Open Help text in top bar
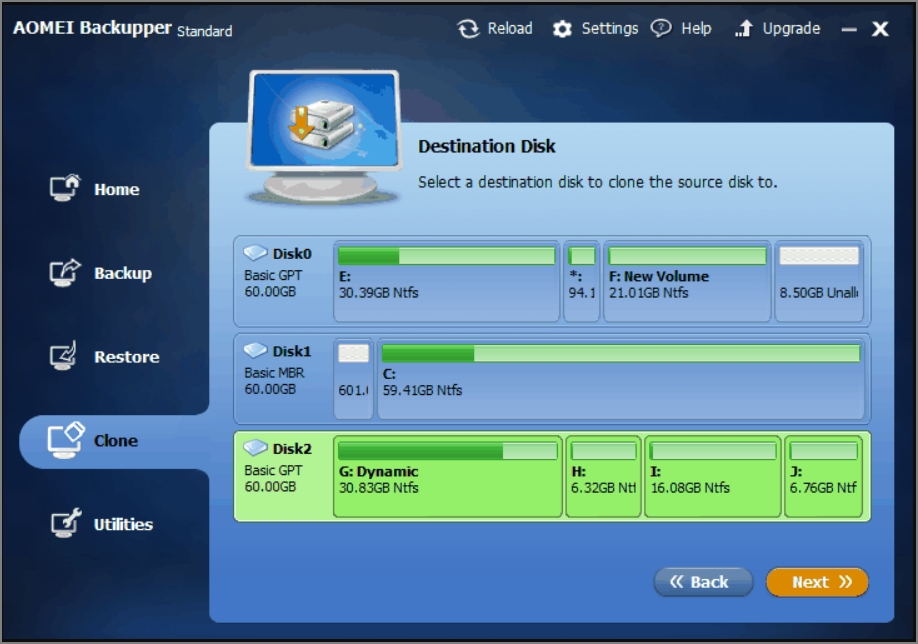This screenshot has width=918, height=644. click(x=696, y=28)
